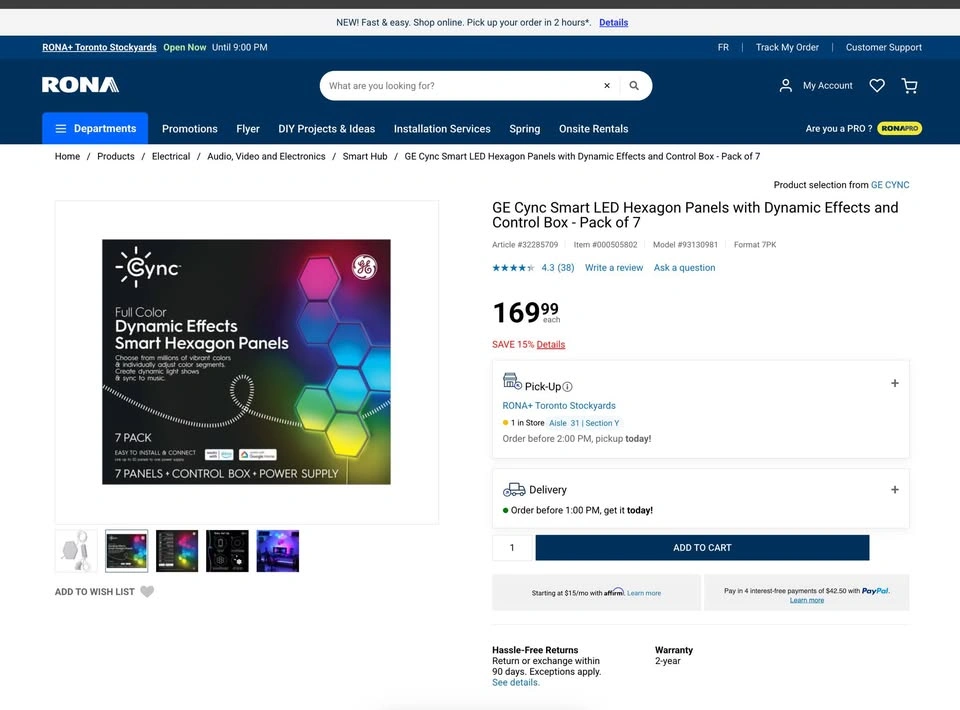Click the quantity input field
This screenshot has height=710, width=960.
tap(512, 548)
